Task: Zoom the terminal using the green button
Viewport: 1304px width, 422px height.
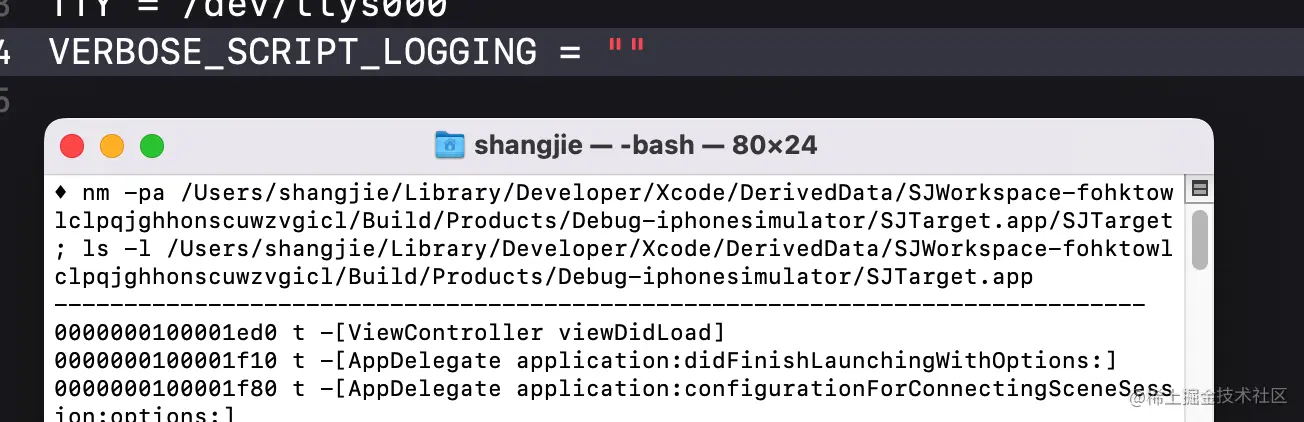Action: (151, 146)
